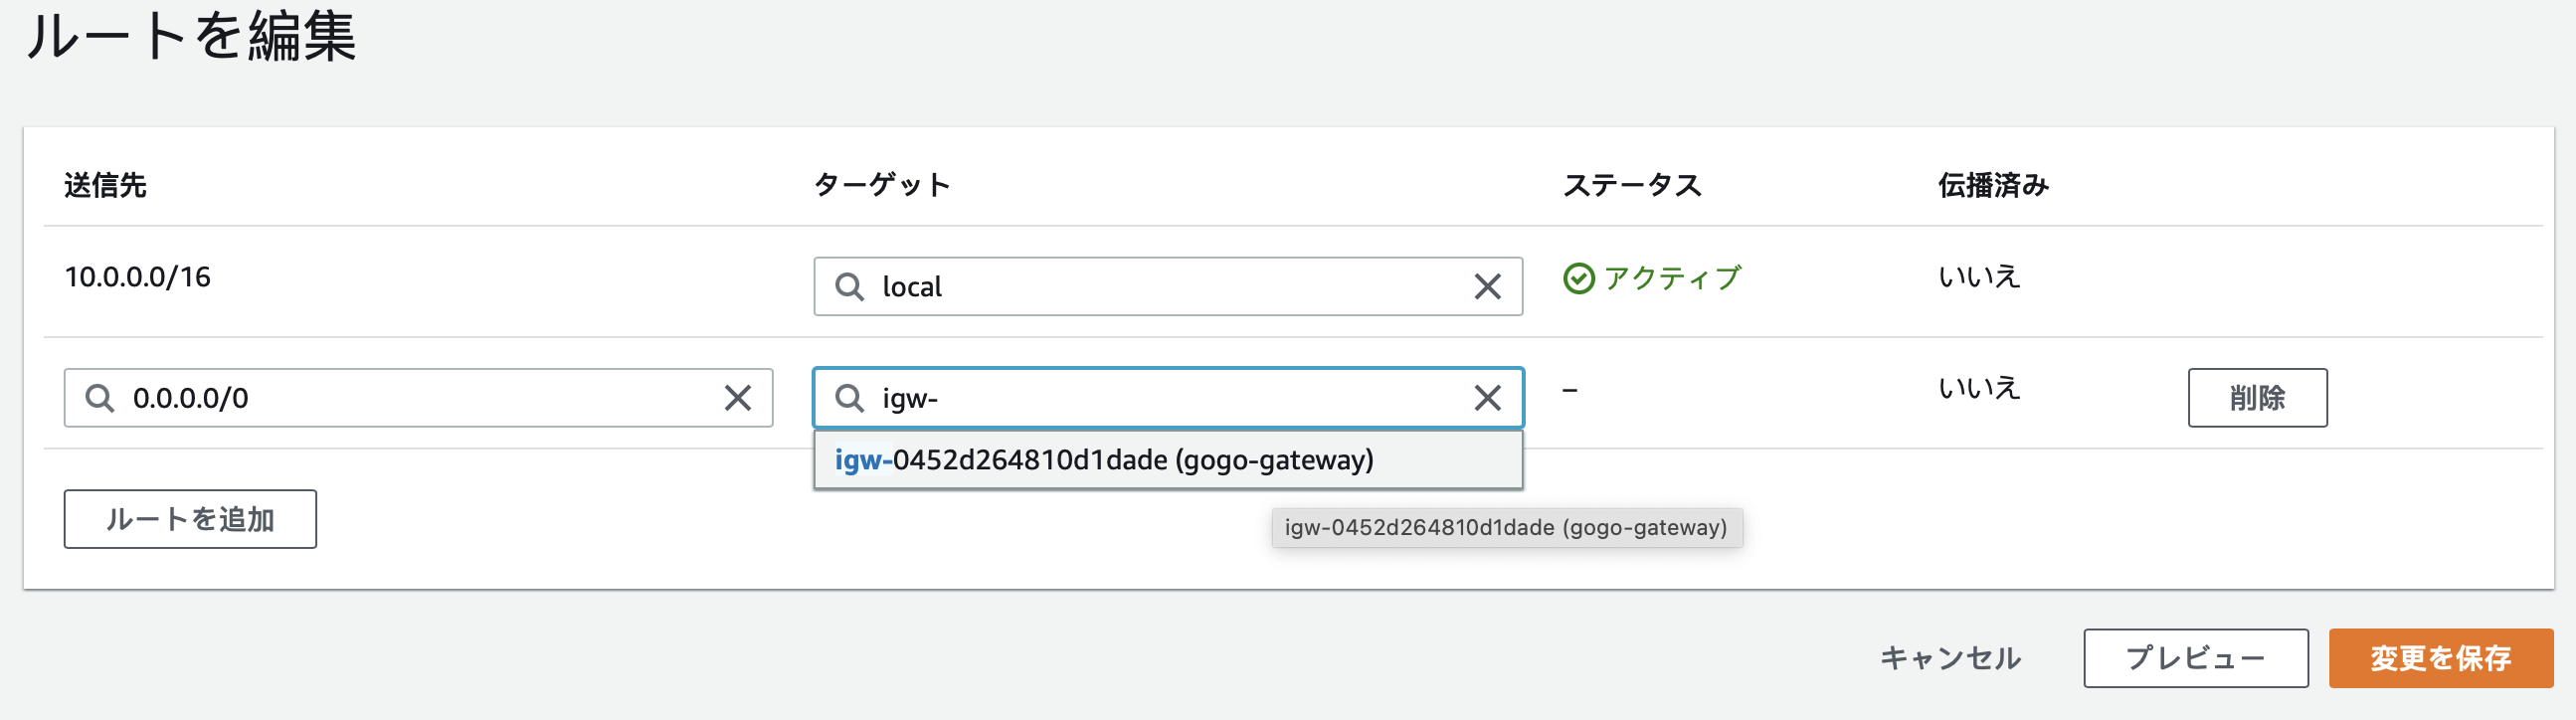Open the プレビュー of changes
The height and width of the screenshot is (720, 2576).
2195,658
